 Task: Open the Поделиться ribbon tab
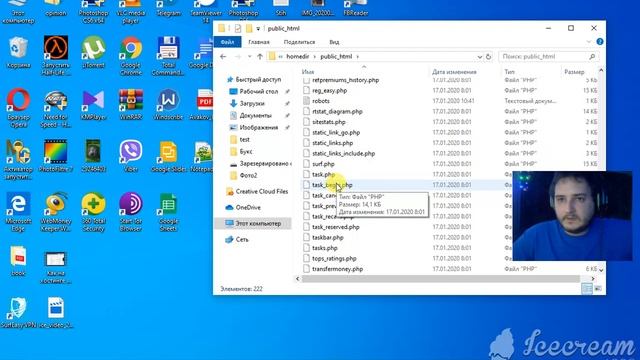299,42
